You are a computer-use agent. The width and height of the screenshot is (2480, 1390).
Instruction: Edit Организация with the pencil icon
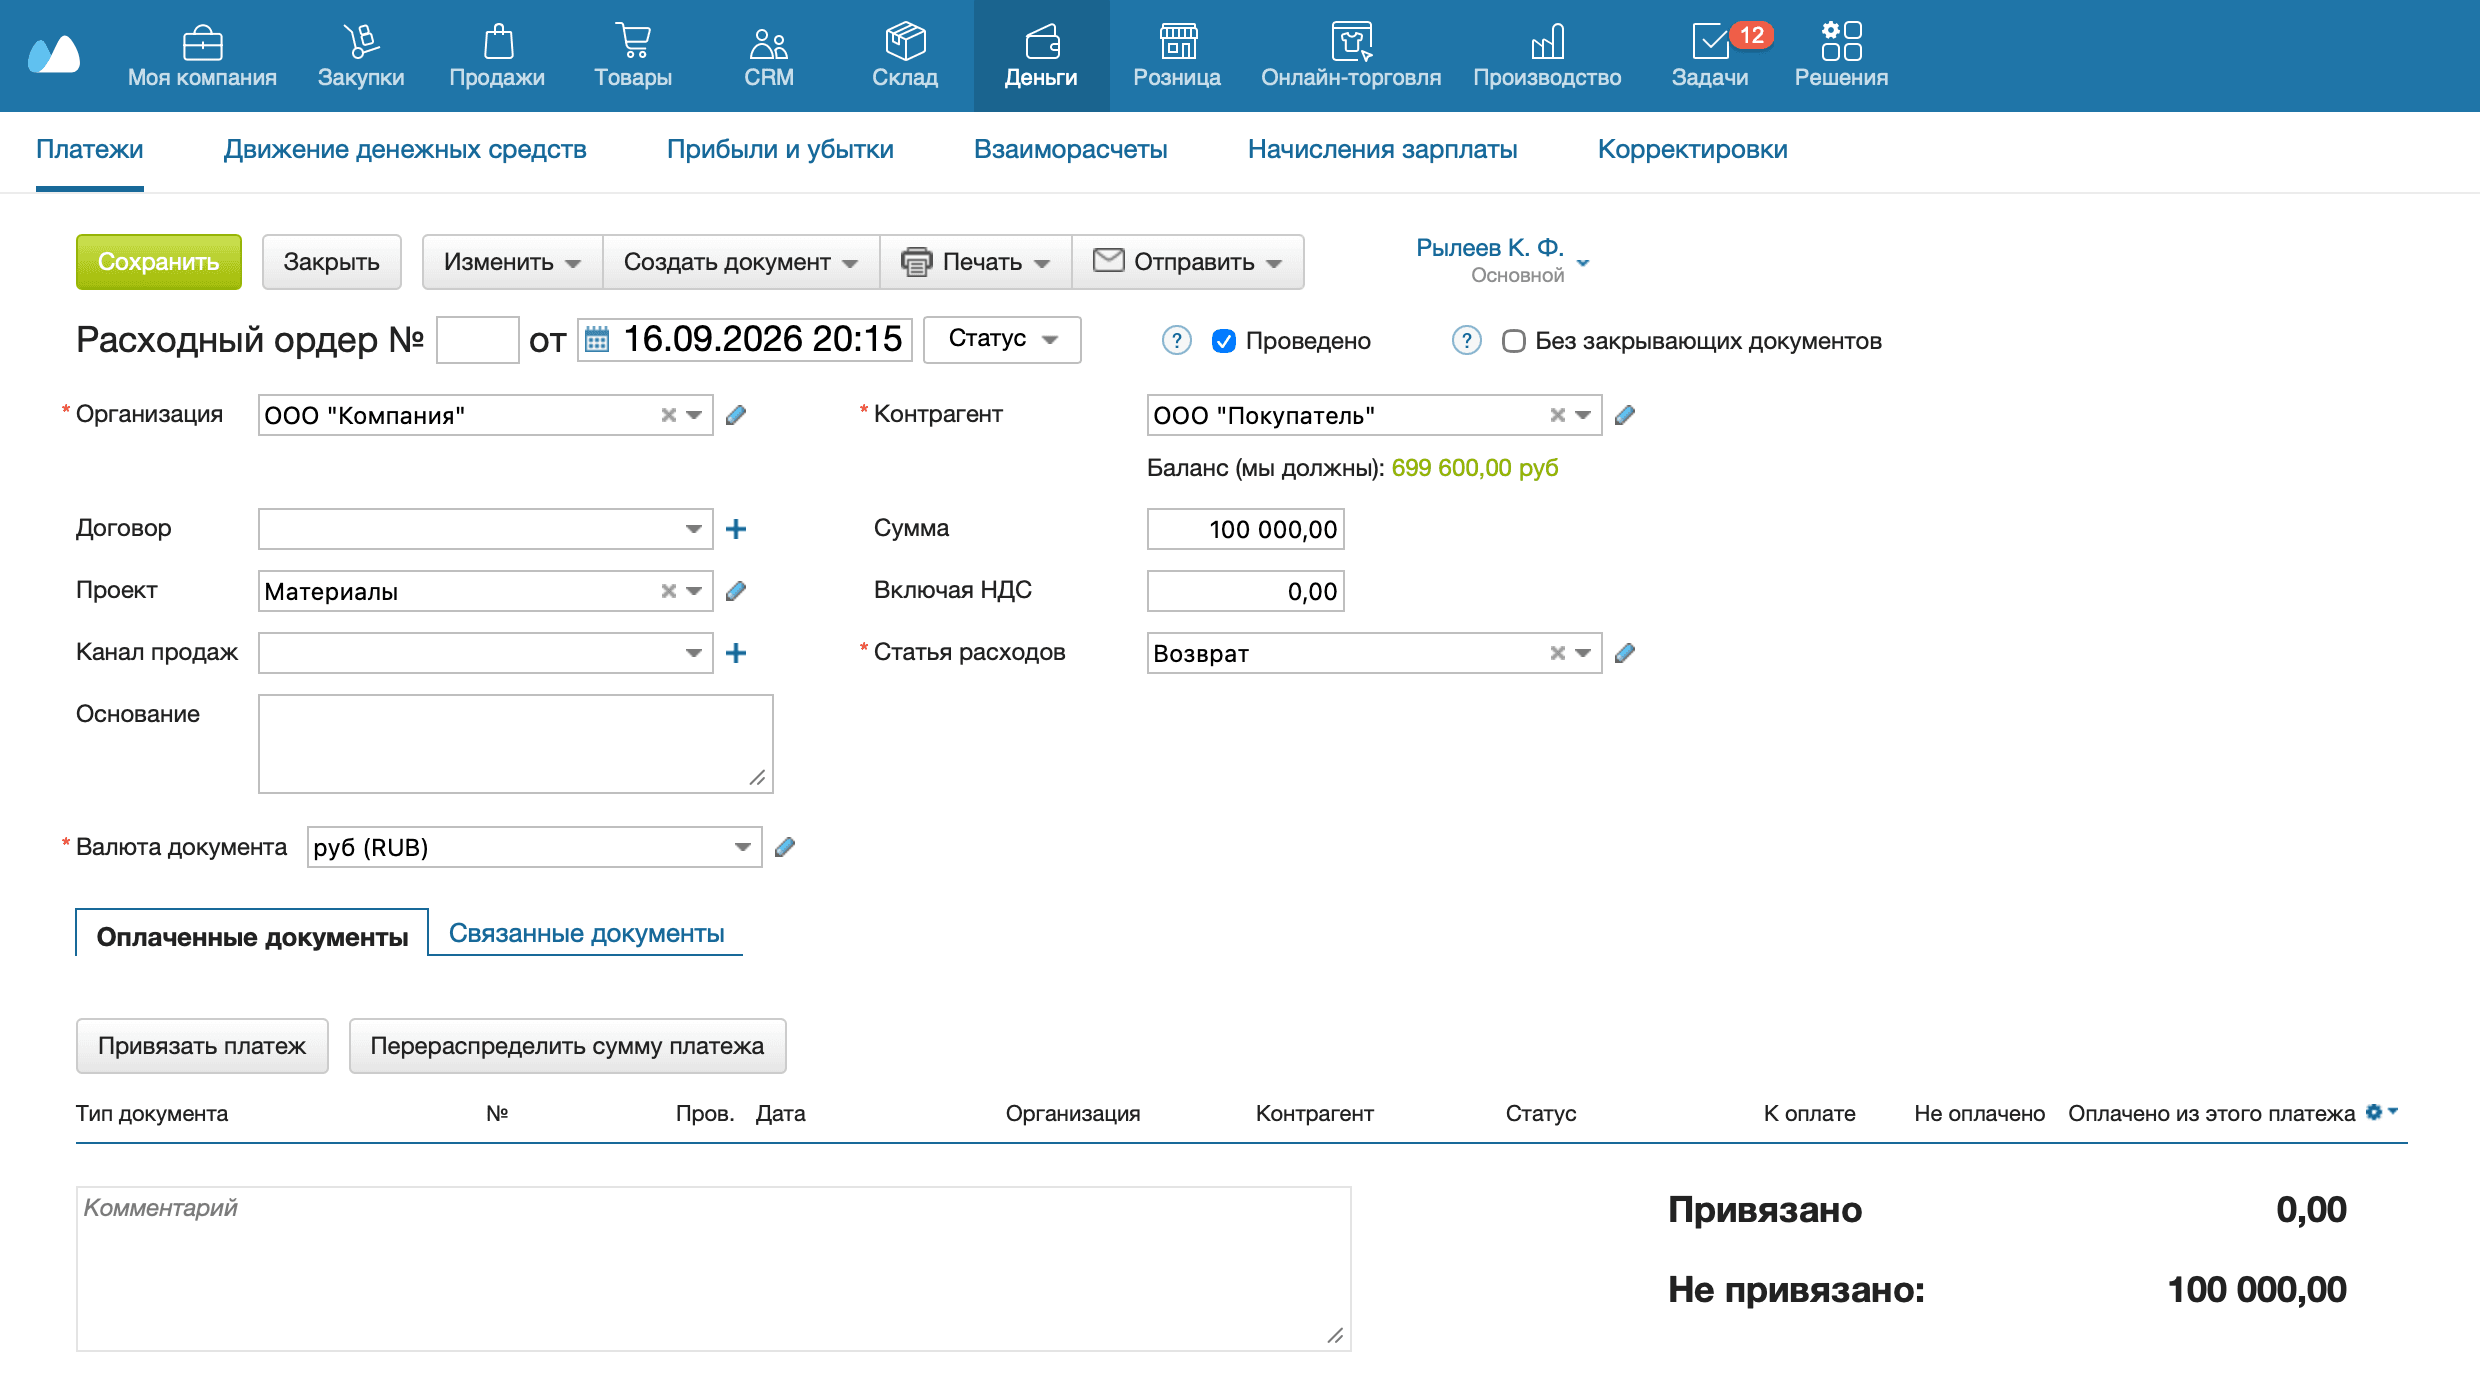[736, 415]
